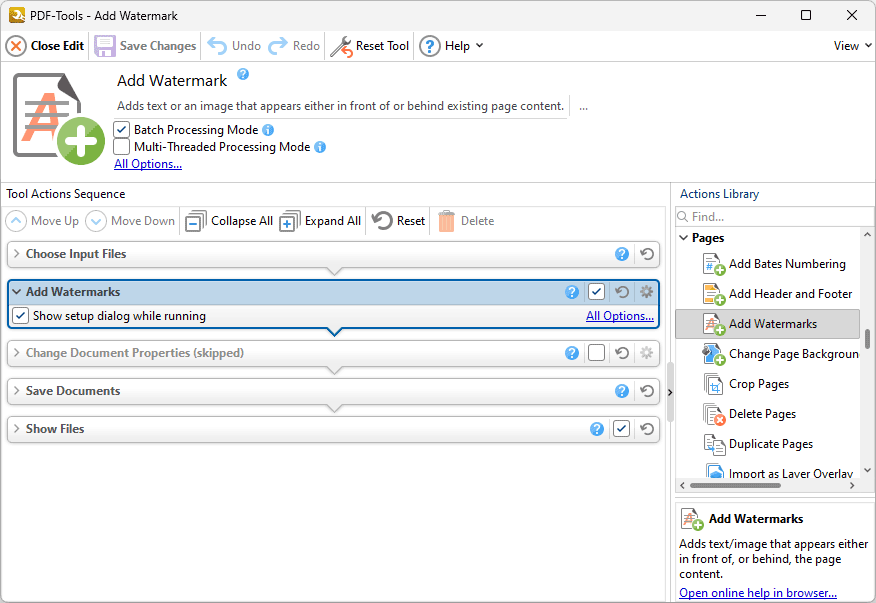Viewport: 876px width, 603px height.
Task: Enable Multi-Threaded Processing Mode checkbox
Action: click(x=121, y=147)
